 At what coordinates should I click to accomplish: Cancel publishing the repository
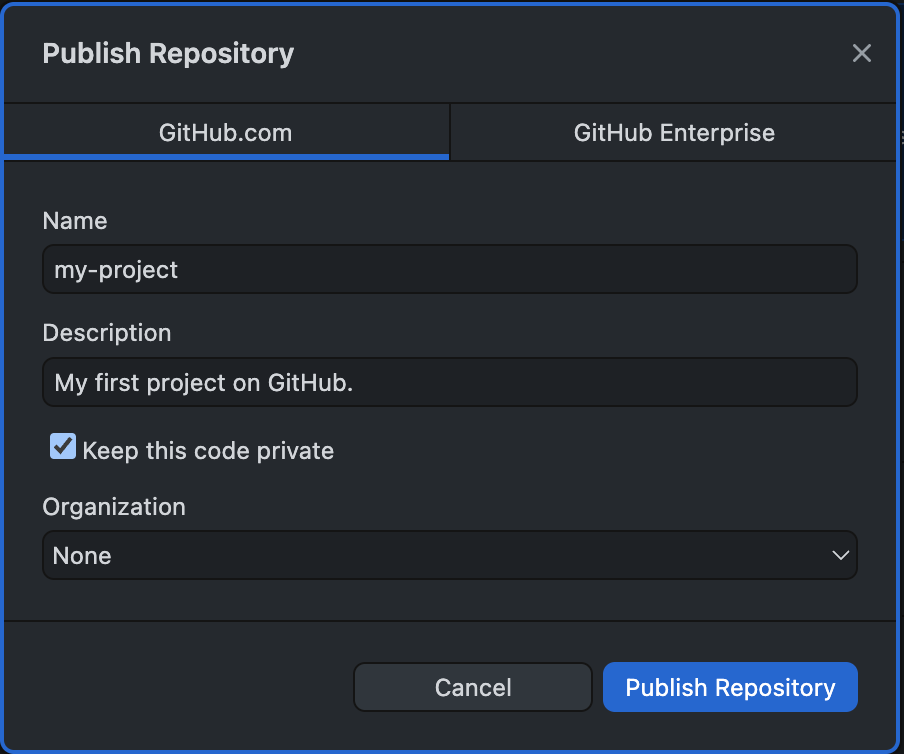click(x=473, y=687)
